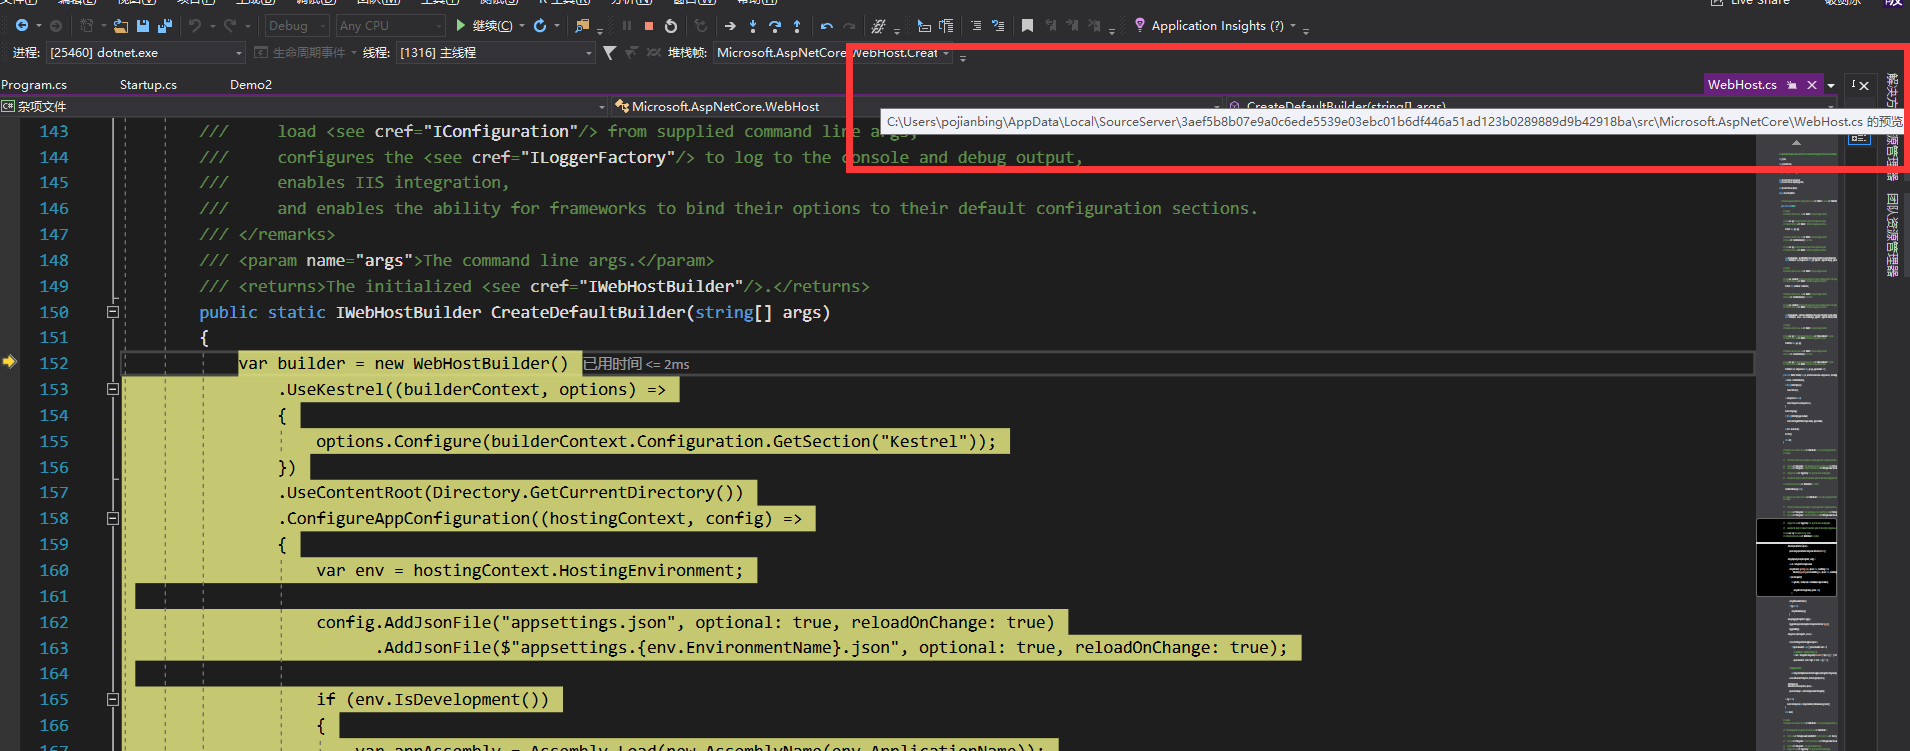Click the 继续(C) continue button

[485, 26]
